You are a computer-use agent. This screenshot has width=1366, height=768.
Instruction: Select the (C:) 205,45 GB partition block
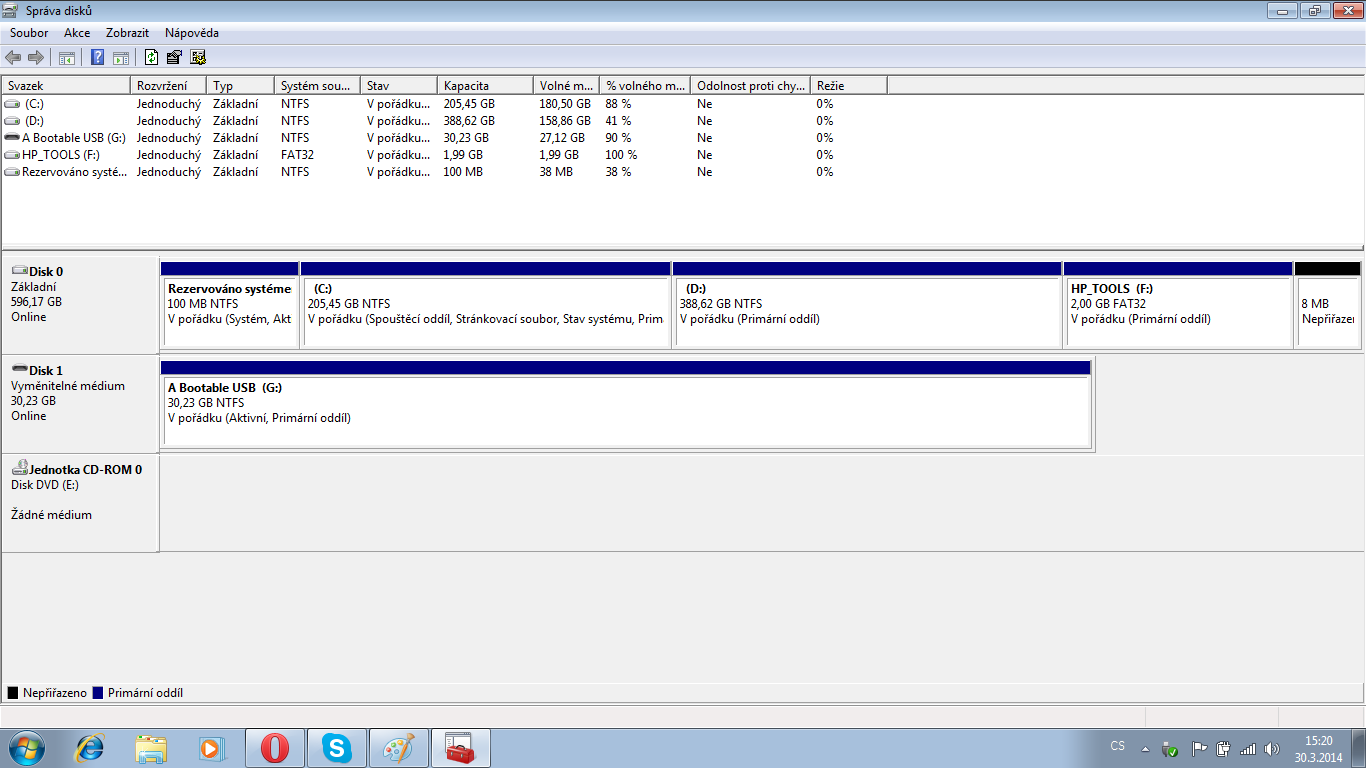(486, 305)
